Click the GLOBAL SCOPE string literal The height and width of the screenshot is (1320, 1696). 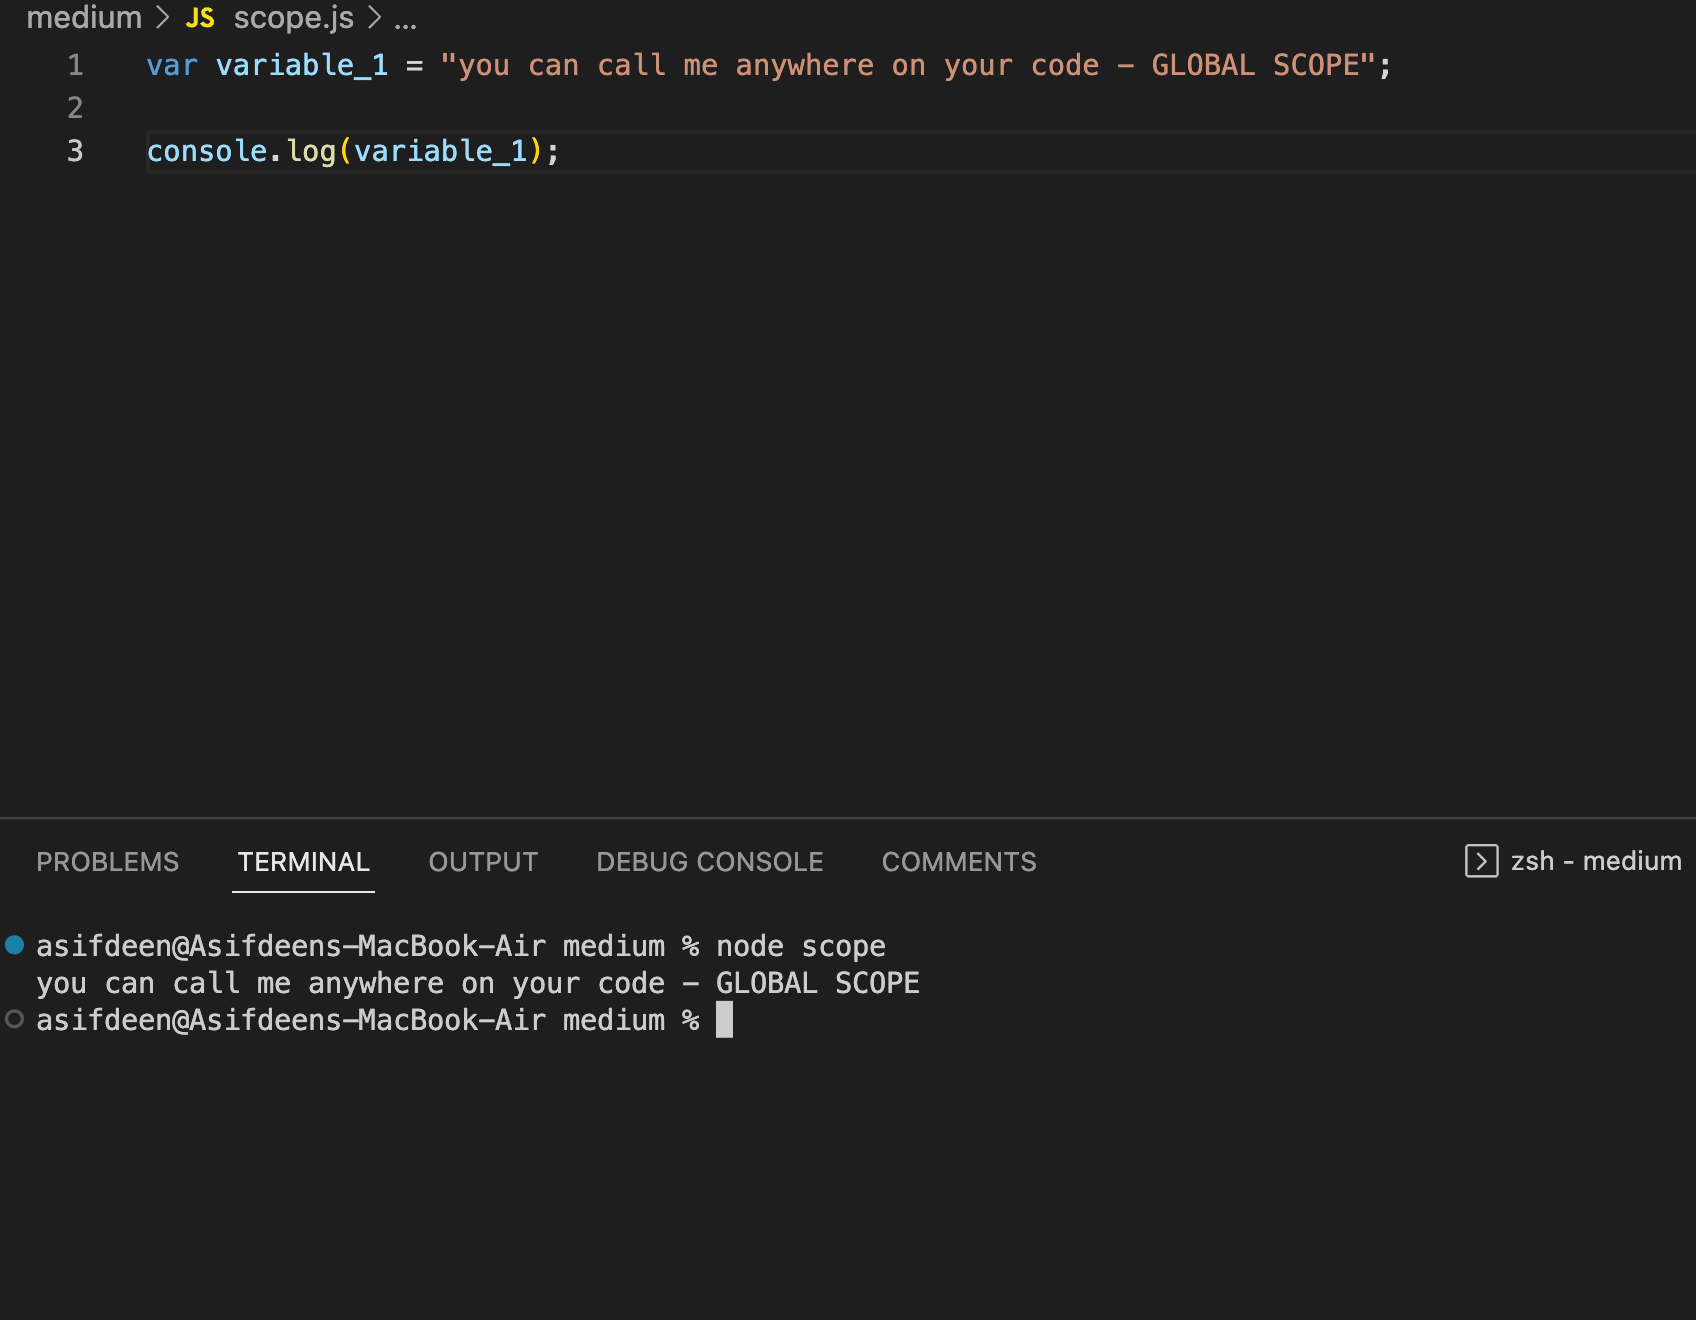point(908,65)
